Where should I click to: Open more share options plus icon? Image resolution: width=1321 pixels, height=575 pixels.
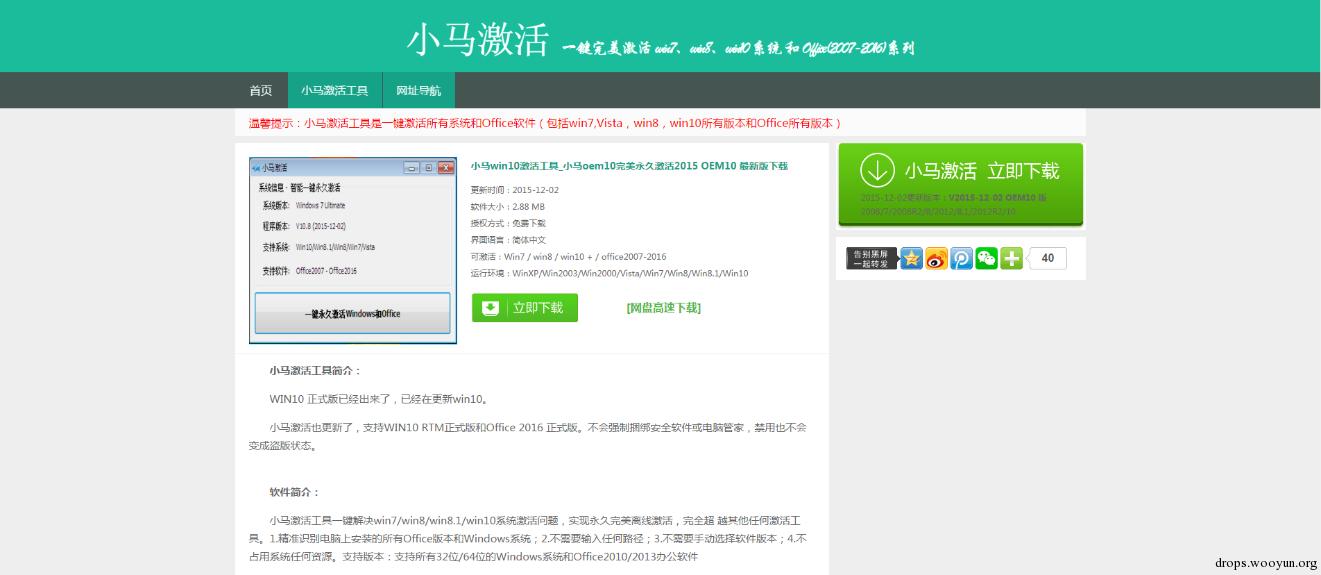click(1011, 258)
